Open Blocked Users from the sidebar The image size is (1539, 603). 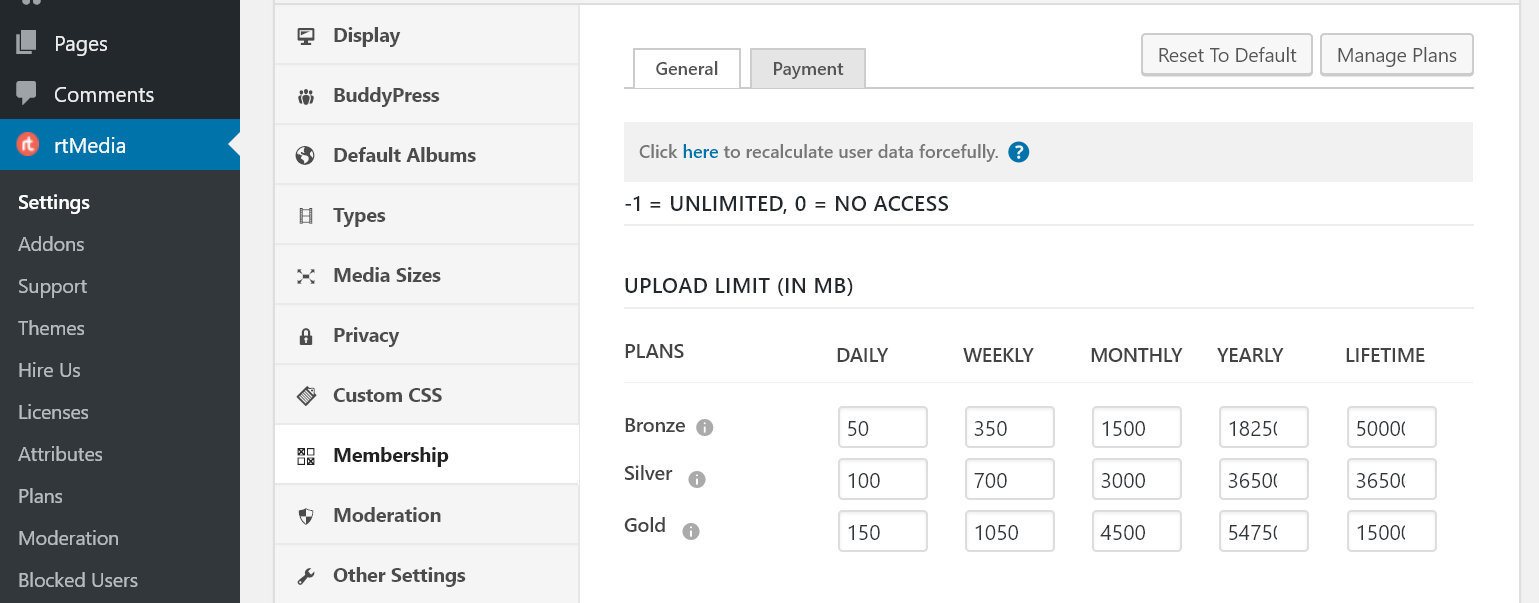[x=77, y=579]
